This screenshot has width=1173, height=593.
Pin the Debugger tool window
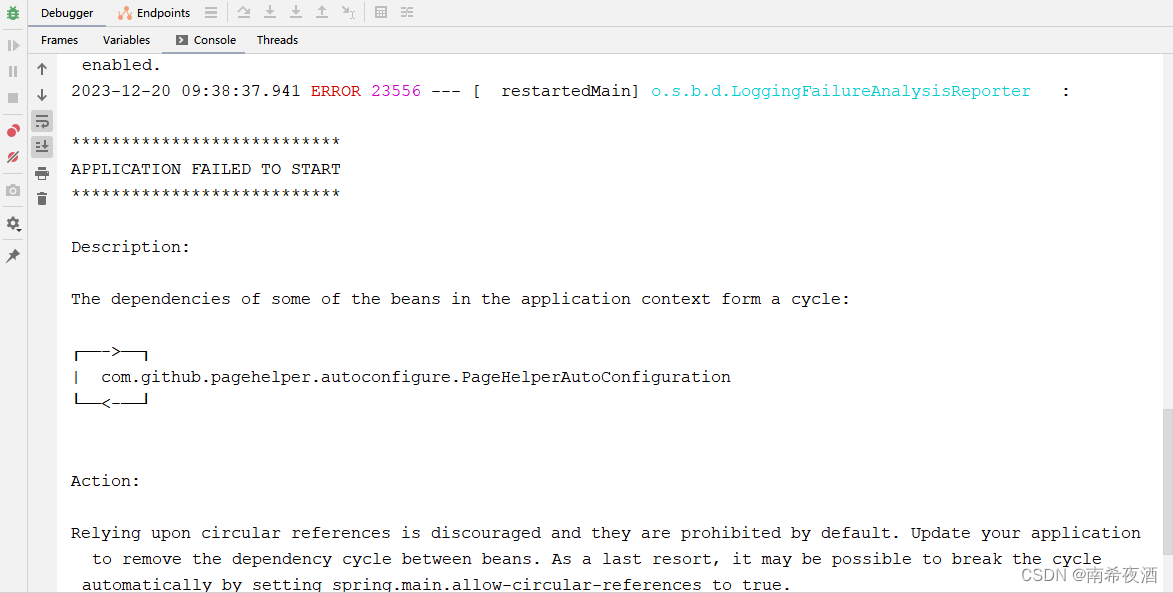13,256
